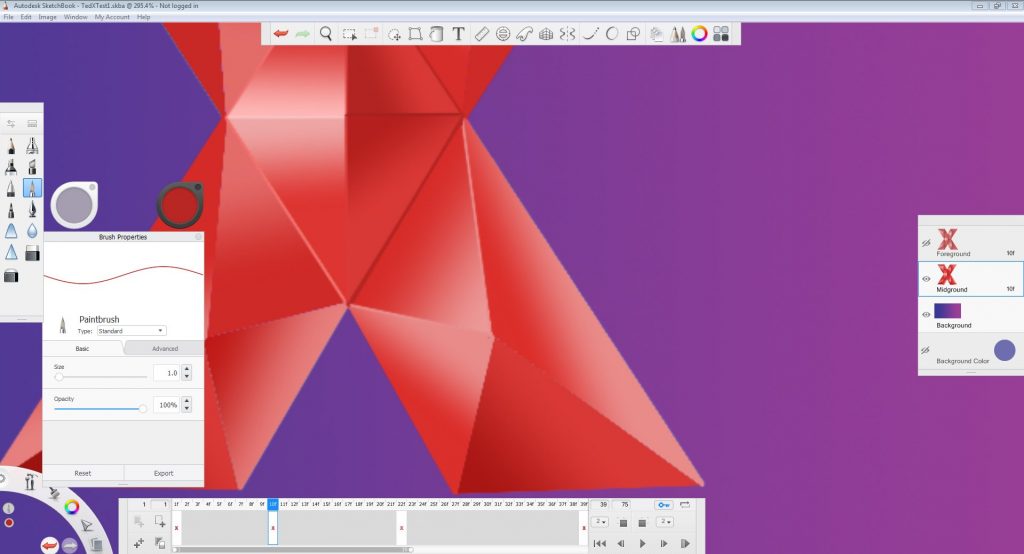Viewport: 1024px width, 554px height.
Task: Open the UI toggle grid icon
Action: pos(721,34)
